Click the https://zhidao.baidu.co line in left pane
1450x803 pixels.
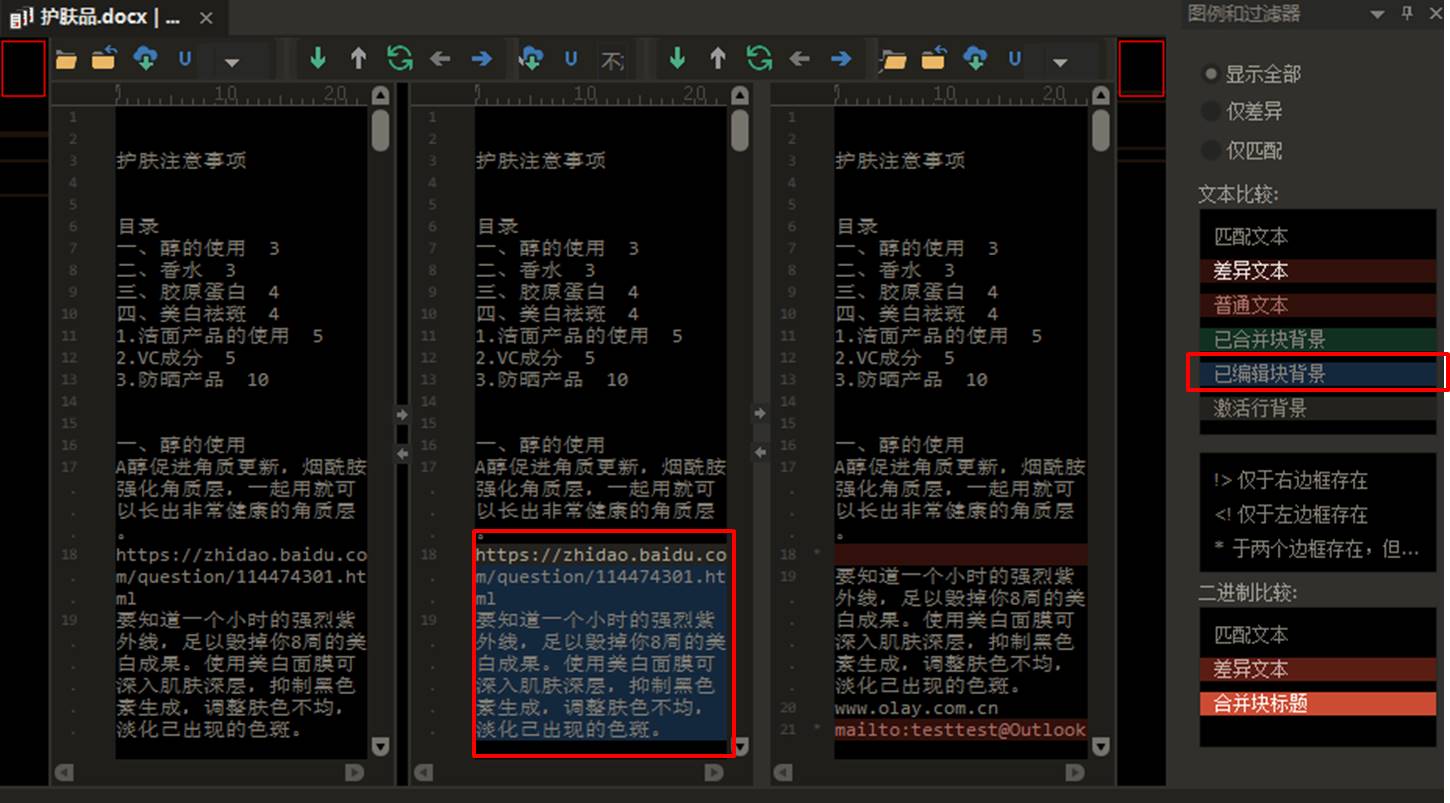[241, 555]
